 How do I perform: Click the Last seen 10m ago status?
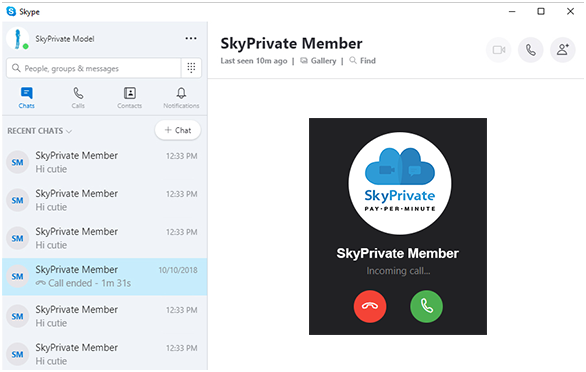[x=254, y=61]
